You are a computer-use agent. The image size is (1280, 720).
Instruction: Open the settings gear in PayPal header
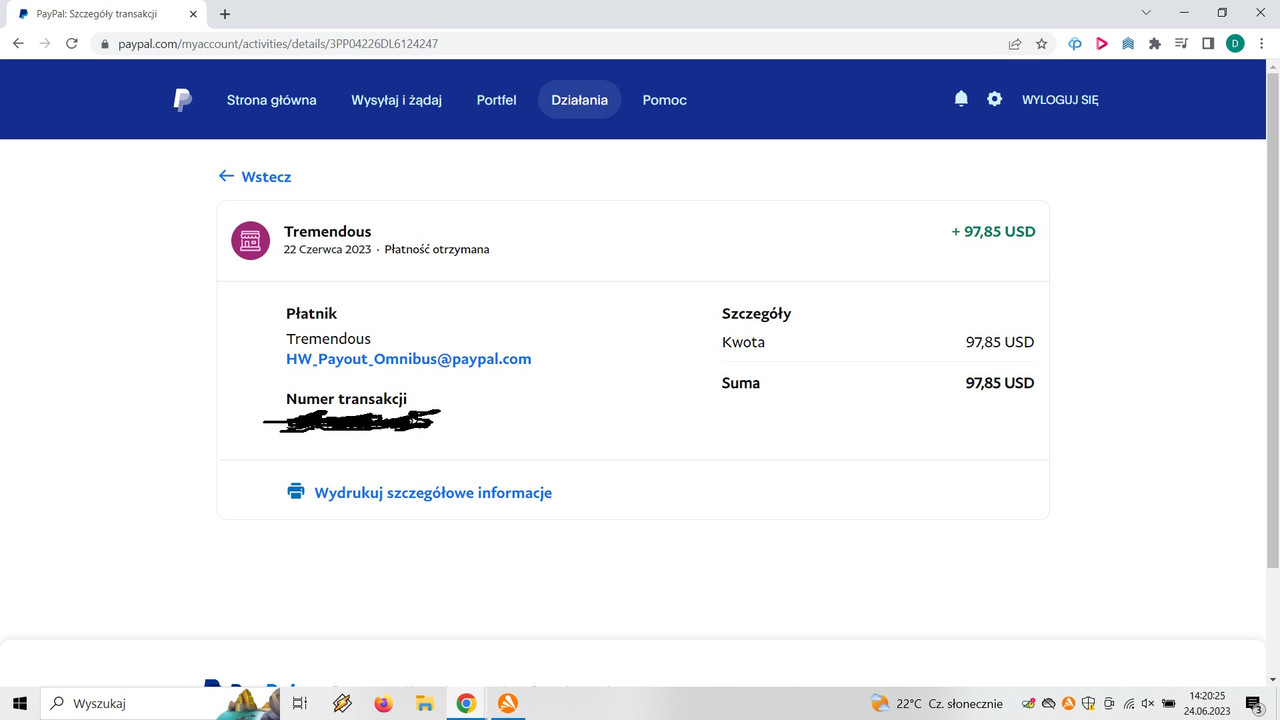click(994, 99)
